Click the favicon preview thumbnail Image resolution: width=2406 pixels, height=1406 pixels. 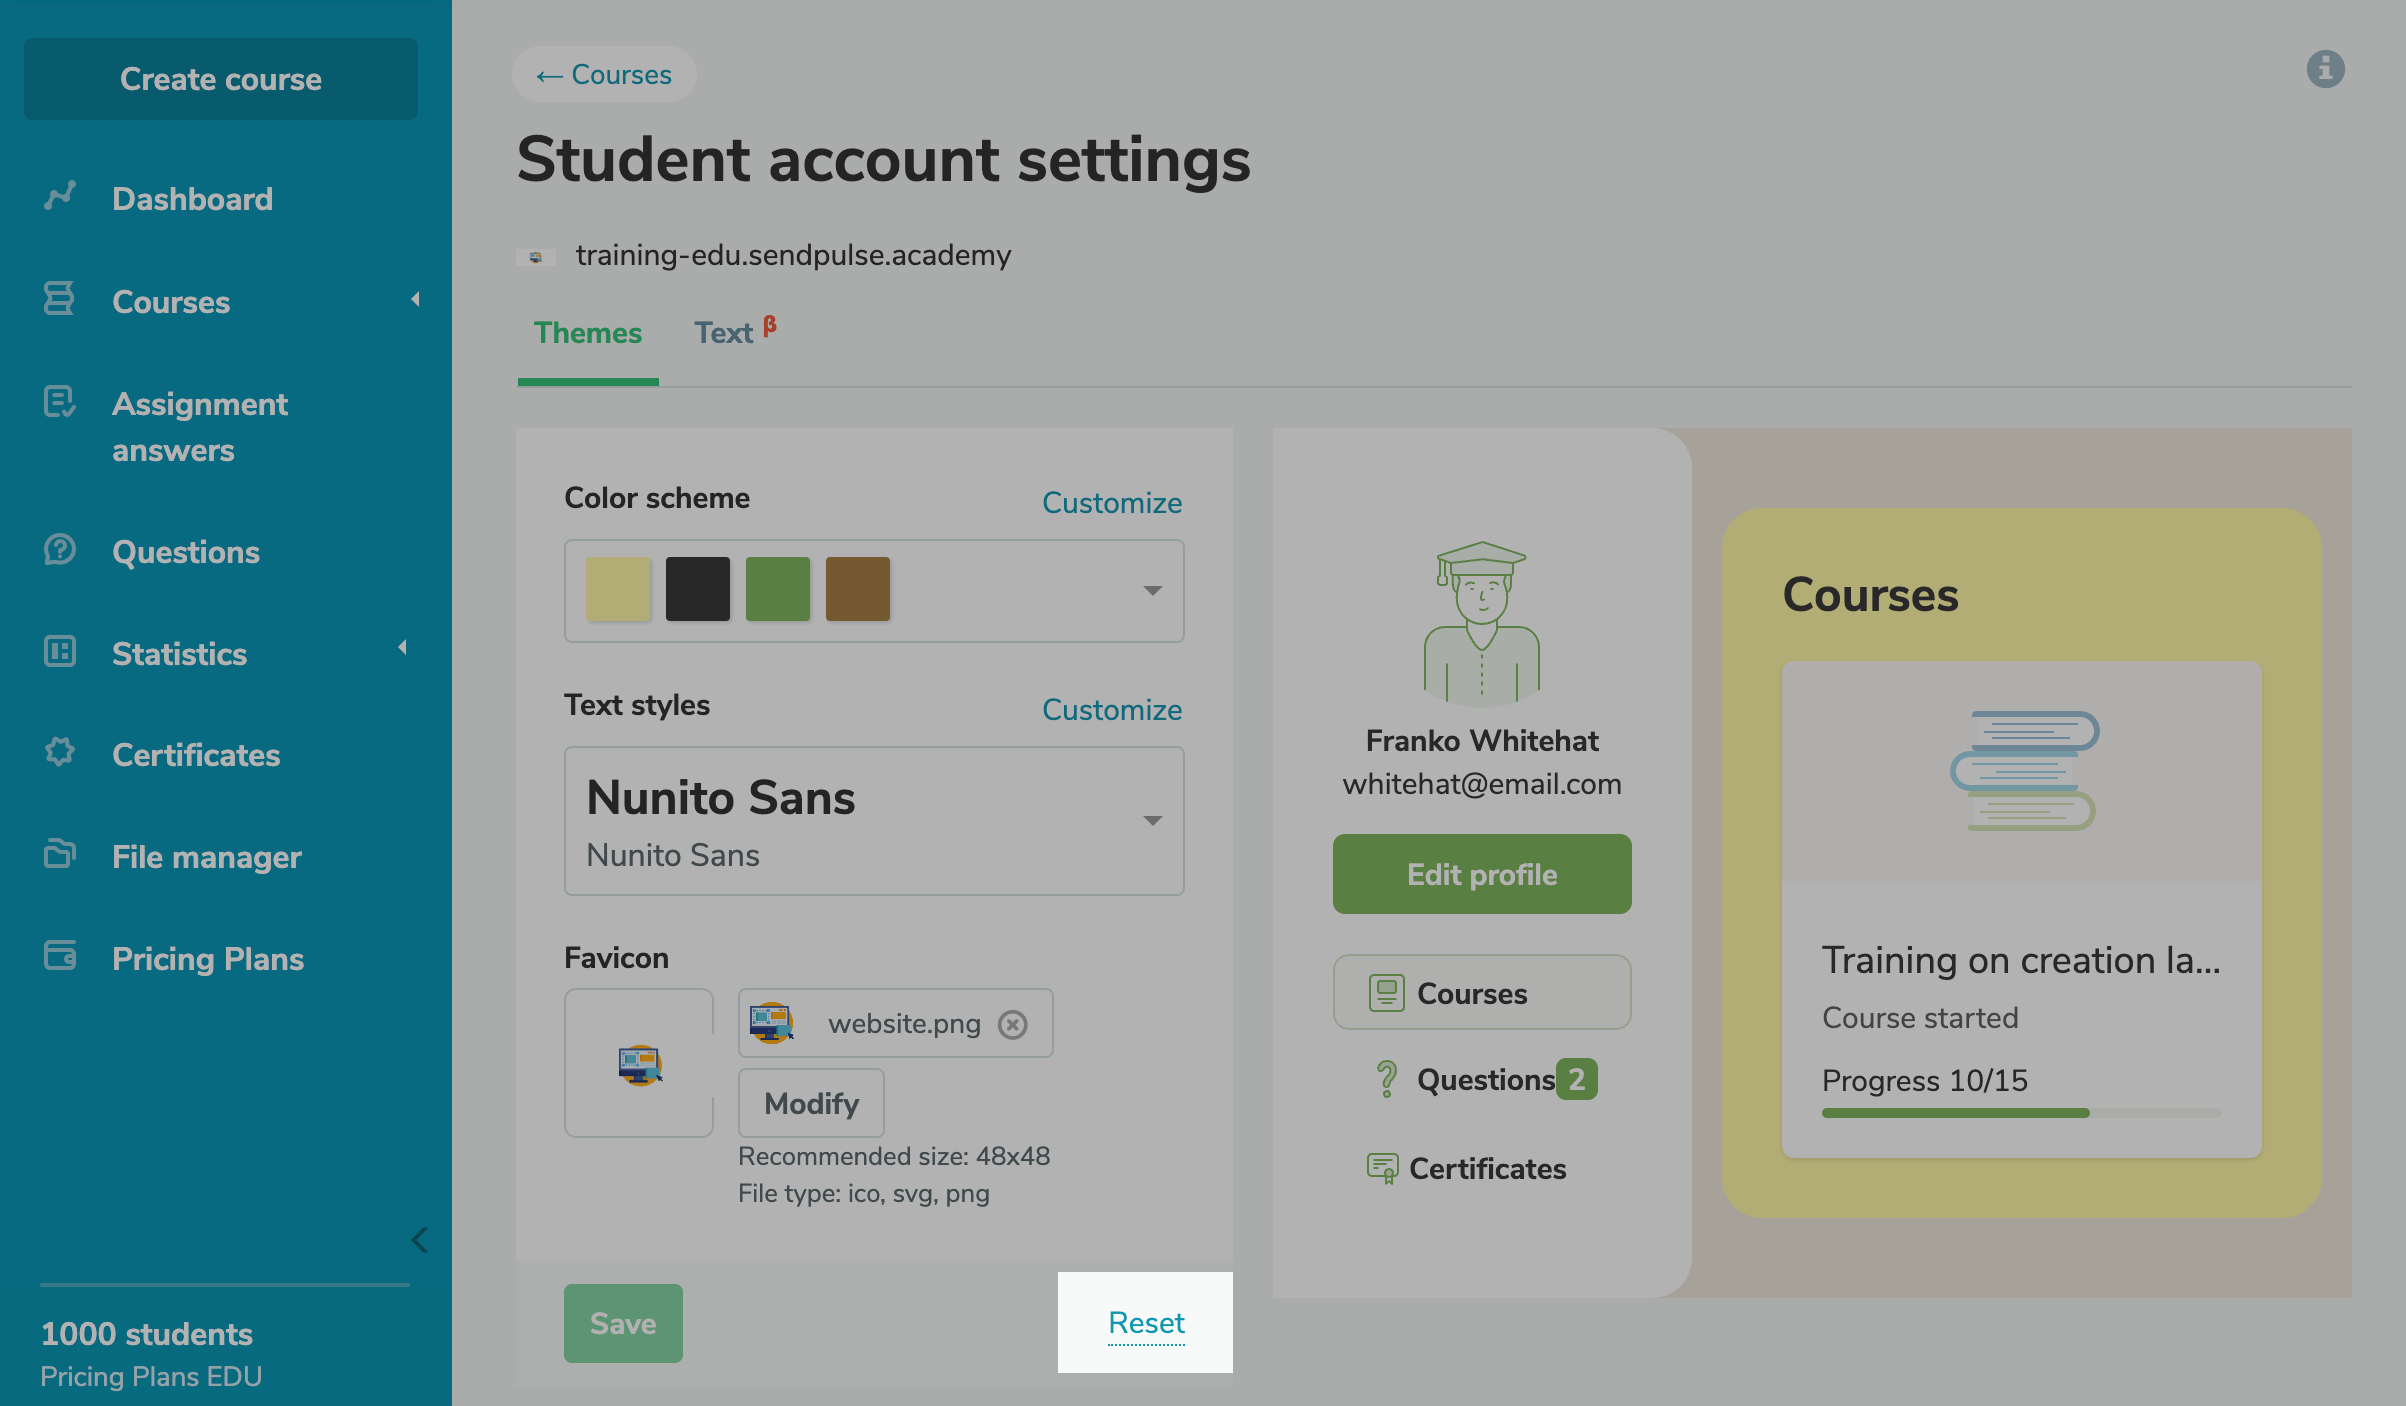click(x=639, y=1063)
